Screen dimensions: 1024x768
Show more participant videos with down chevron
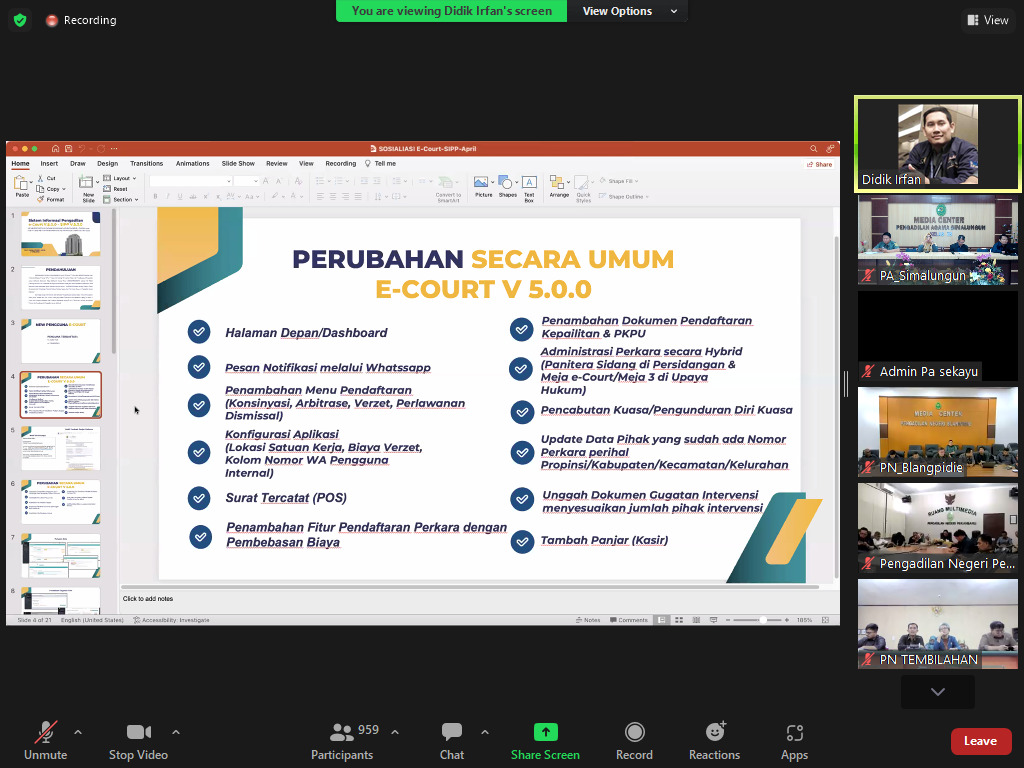coord(938,692)
